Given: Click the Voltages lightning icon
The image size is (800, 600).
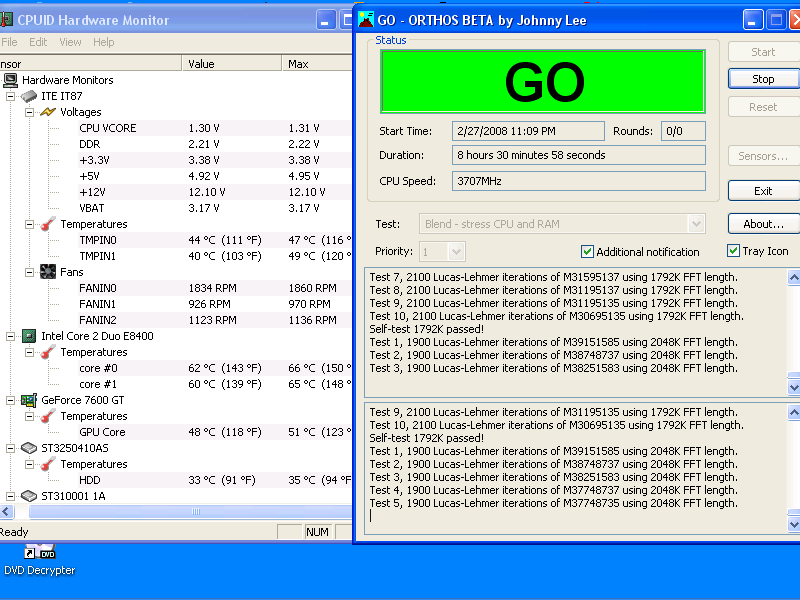Looking at the screenshot, I should click(x=48, y=112).
